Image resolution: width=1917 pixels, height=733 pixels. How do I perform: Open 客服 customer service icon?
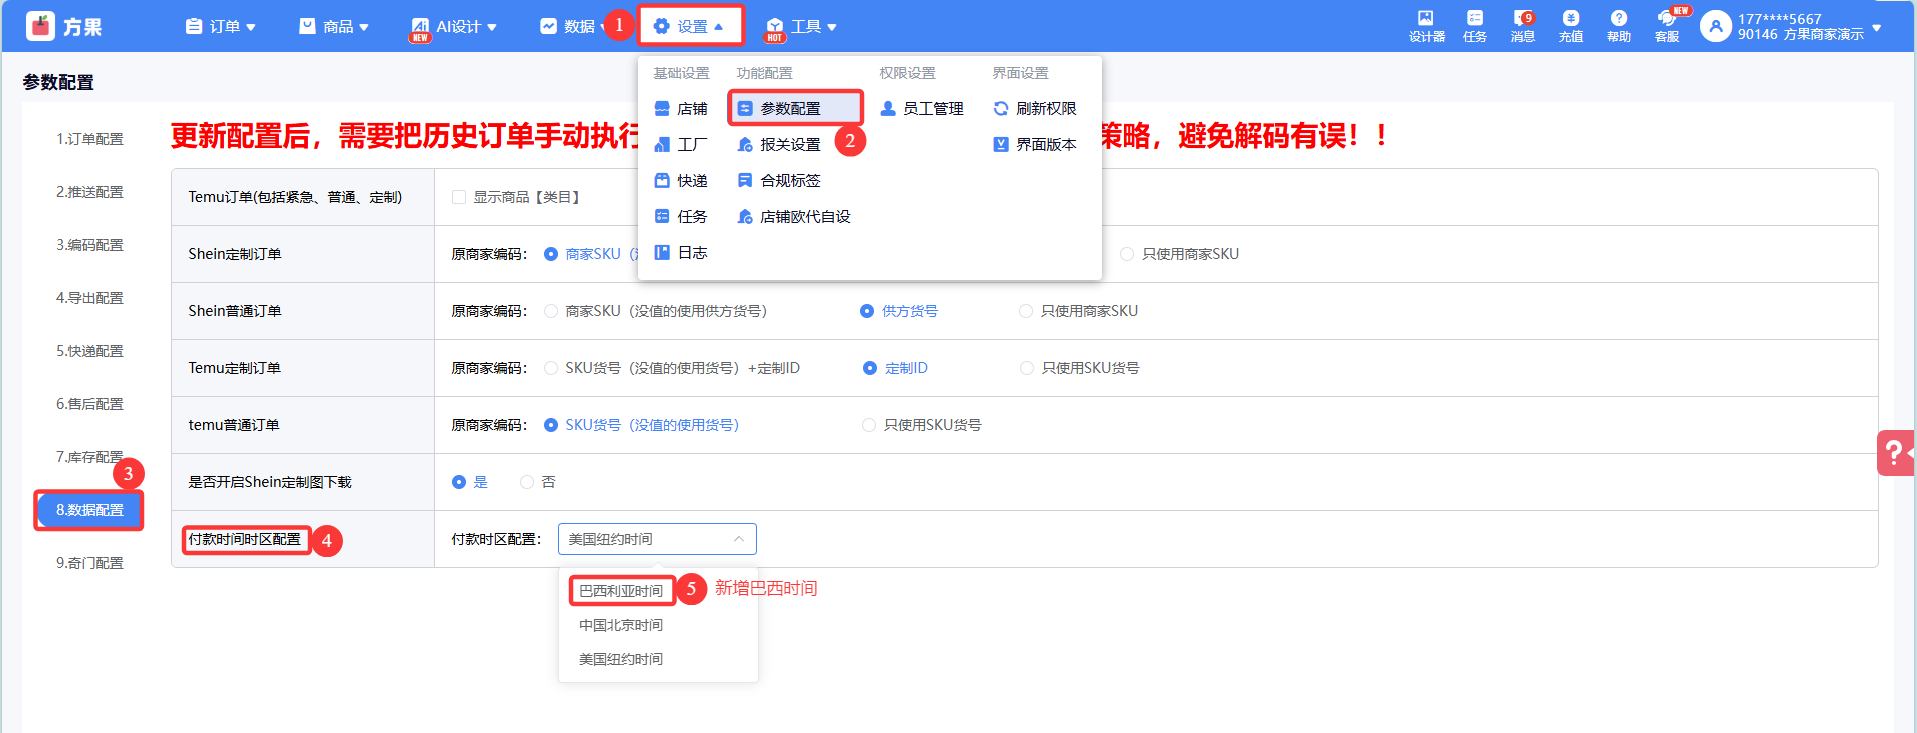tap(1666, 26)
